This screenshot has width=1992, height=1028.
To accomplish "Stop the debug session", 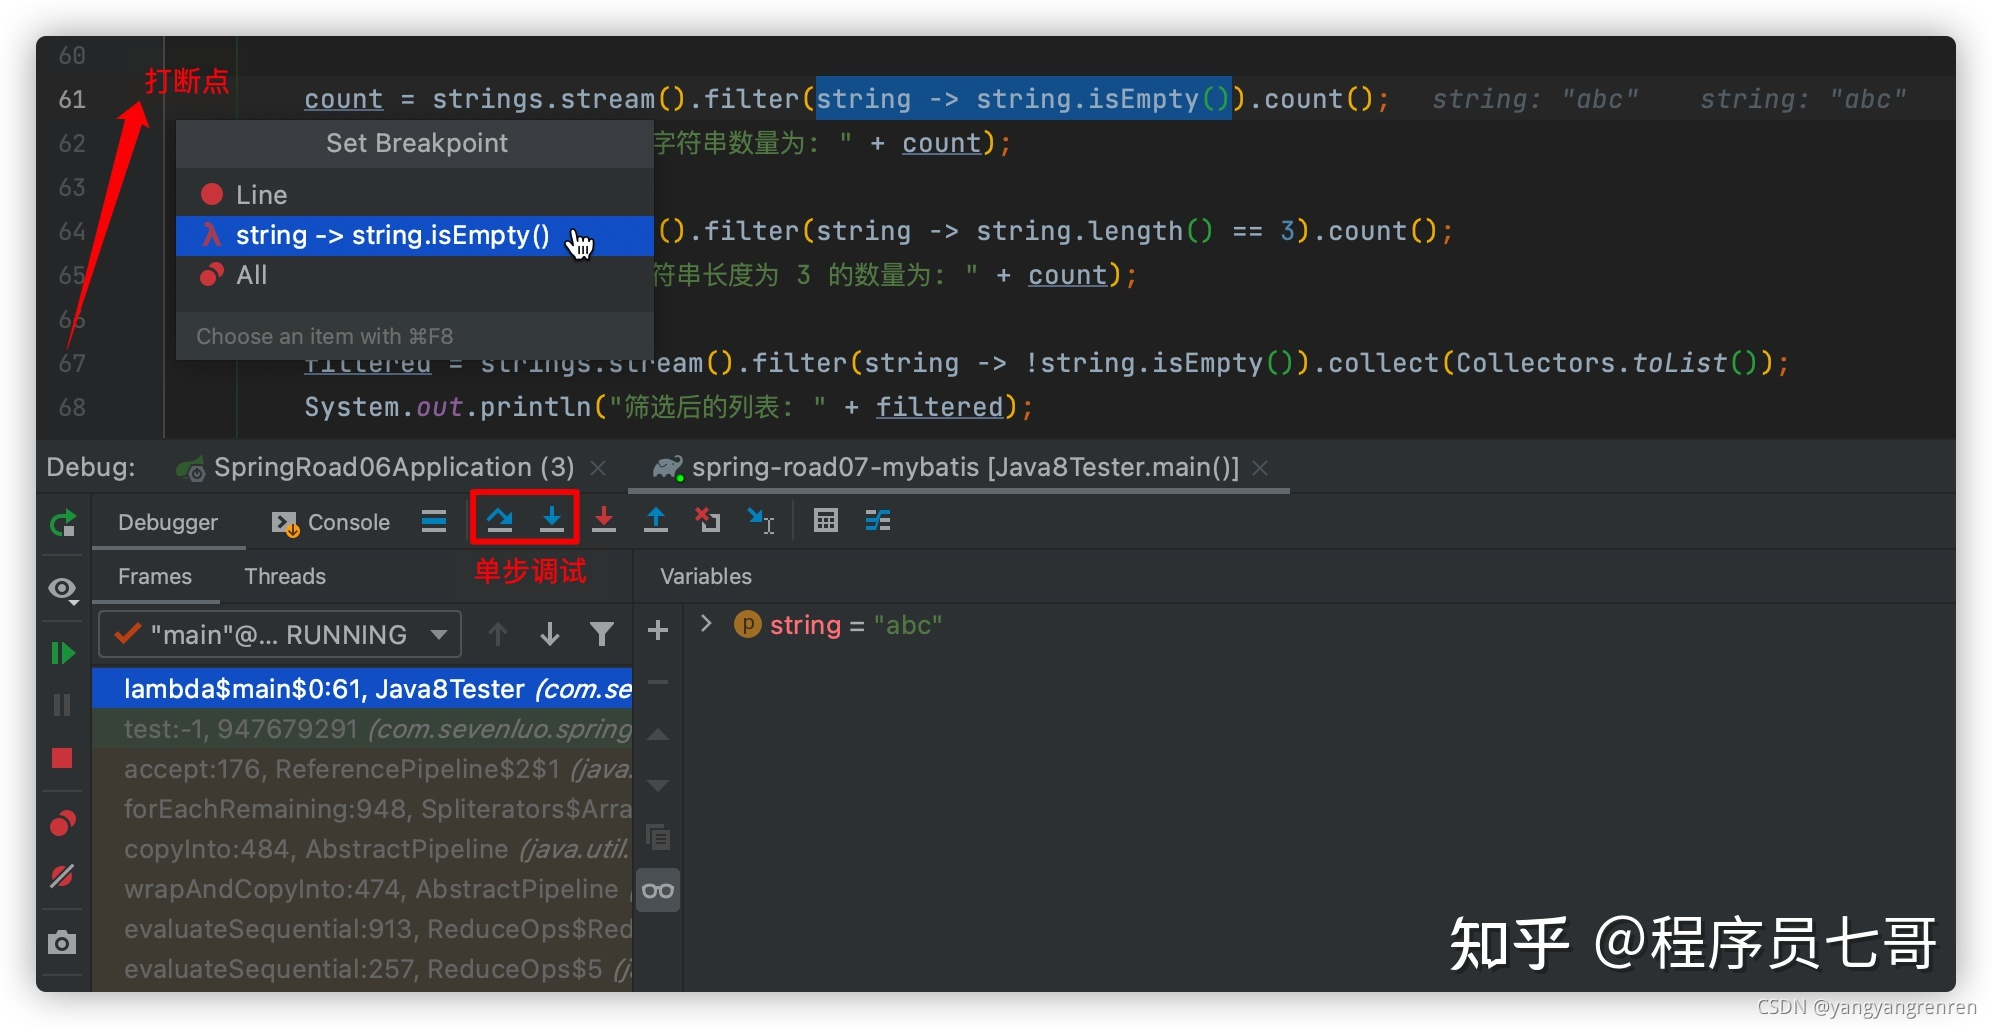I will 62,758.
